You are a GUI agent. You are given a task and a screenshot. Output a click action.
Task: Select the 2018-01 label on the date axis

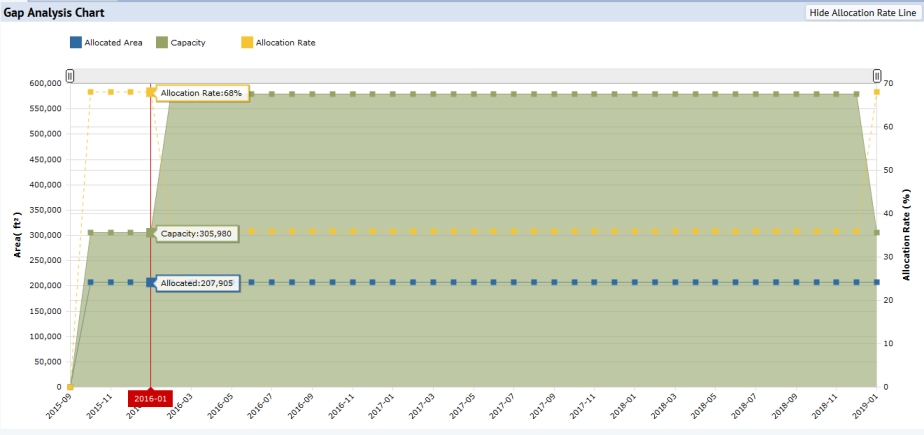click(625, 404)
